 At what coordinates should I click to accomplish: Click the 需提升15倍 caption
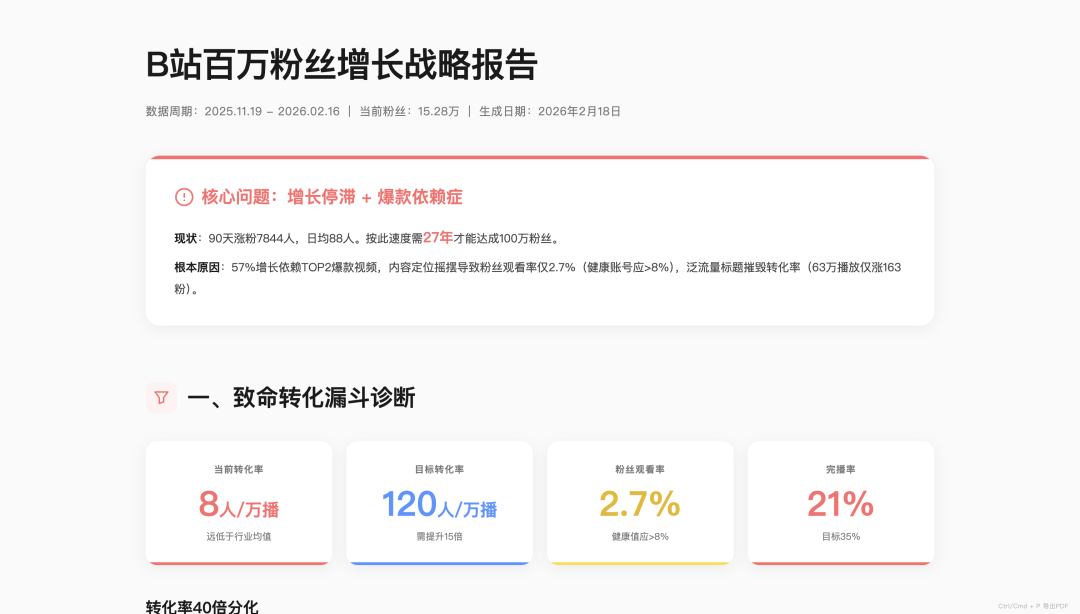pyautogui.click(x=439, y=536)
